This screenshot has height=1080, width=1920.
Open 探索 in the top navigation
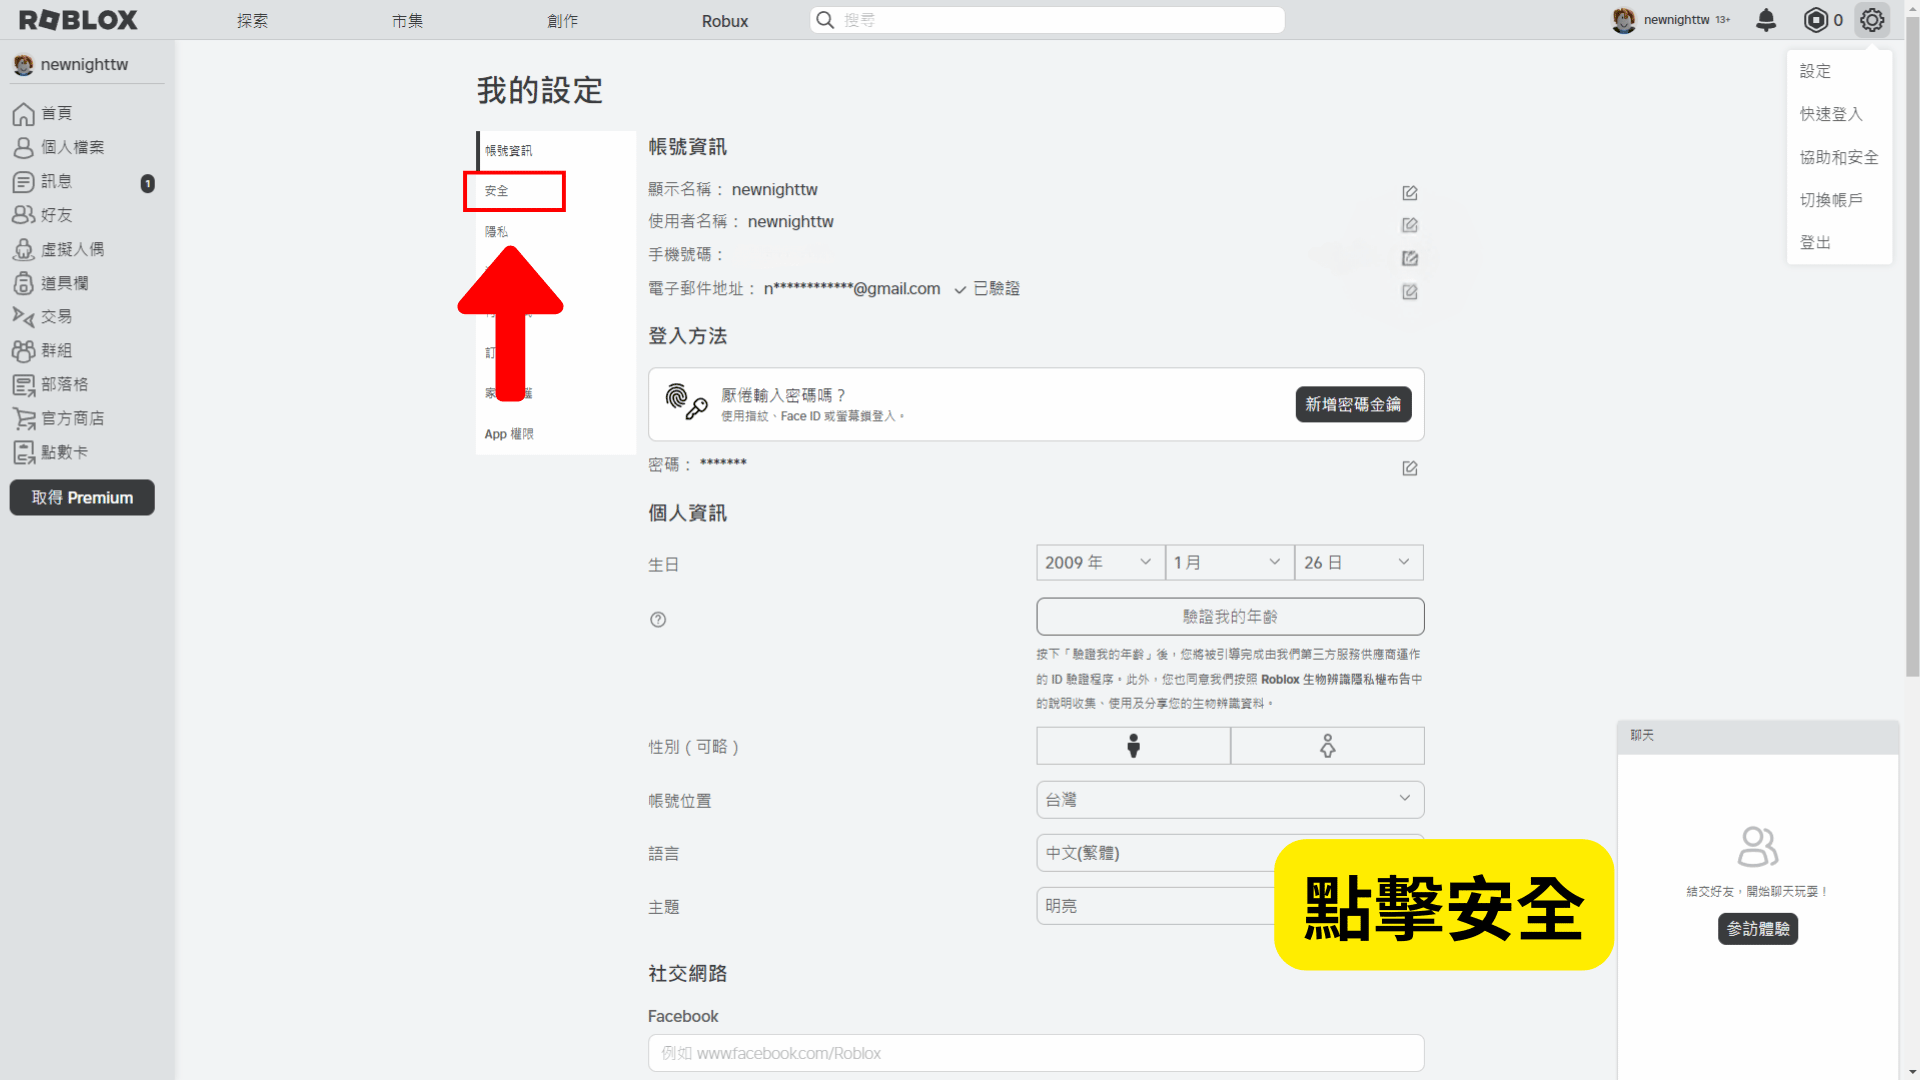[x=252, y=21]
